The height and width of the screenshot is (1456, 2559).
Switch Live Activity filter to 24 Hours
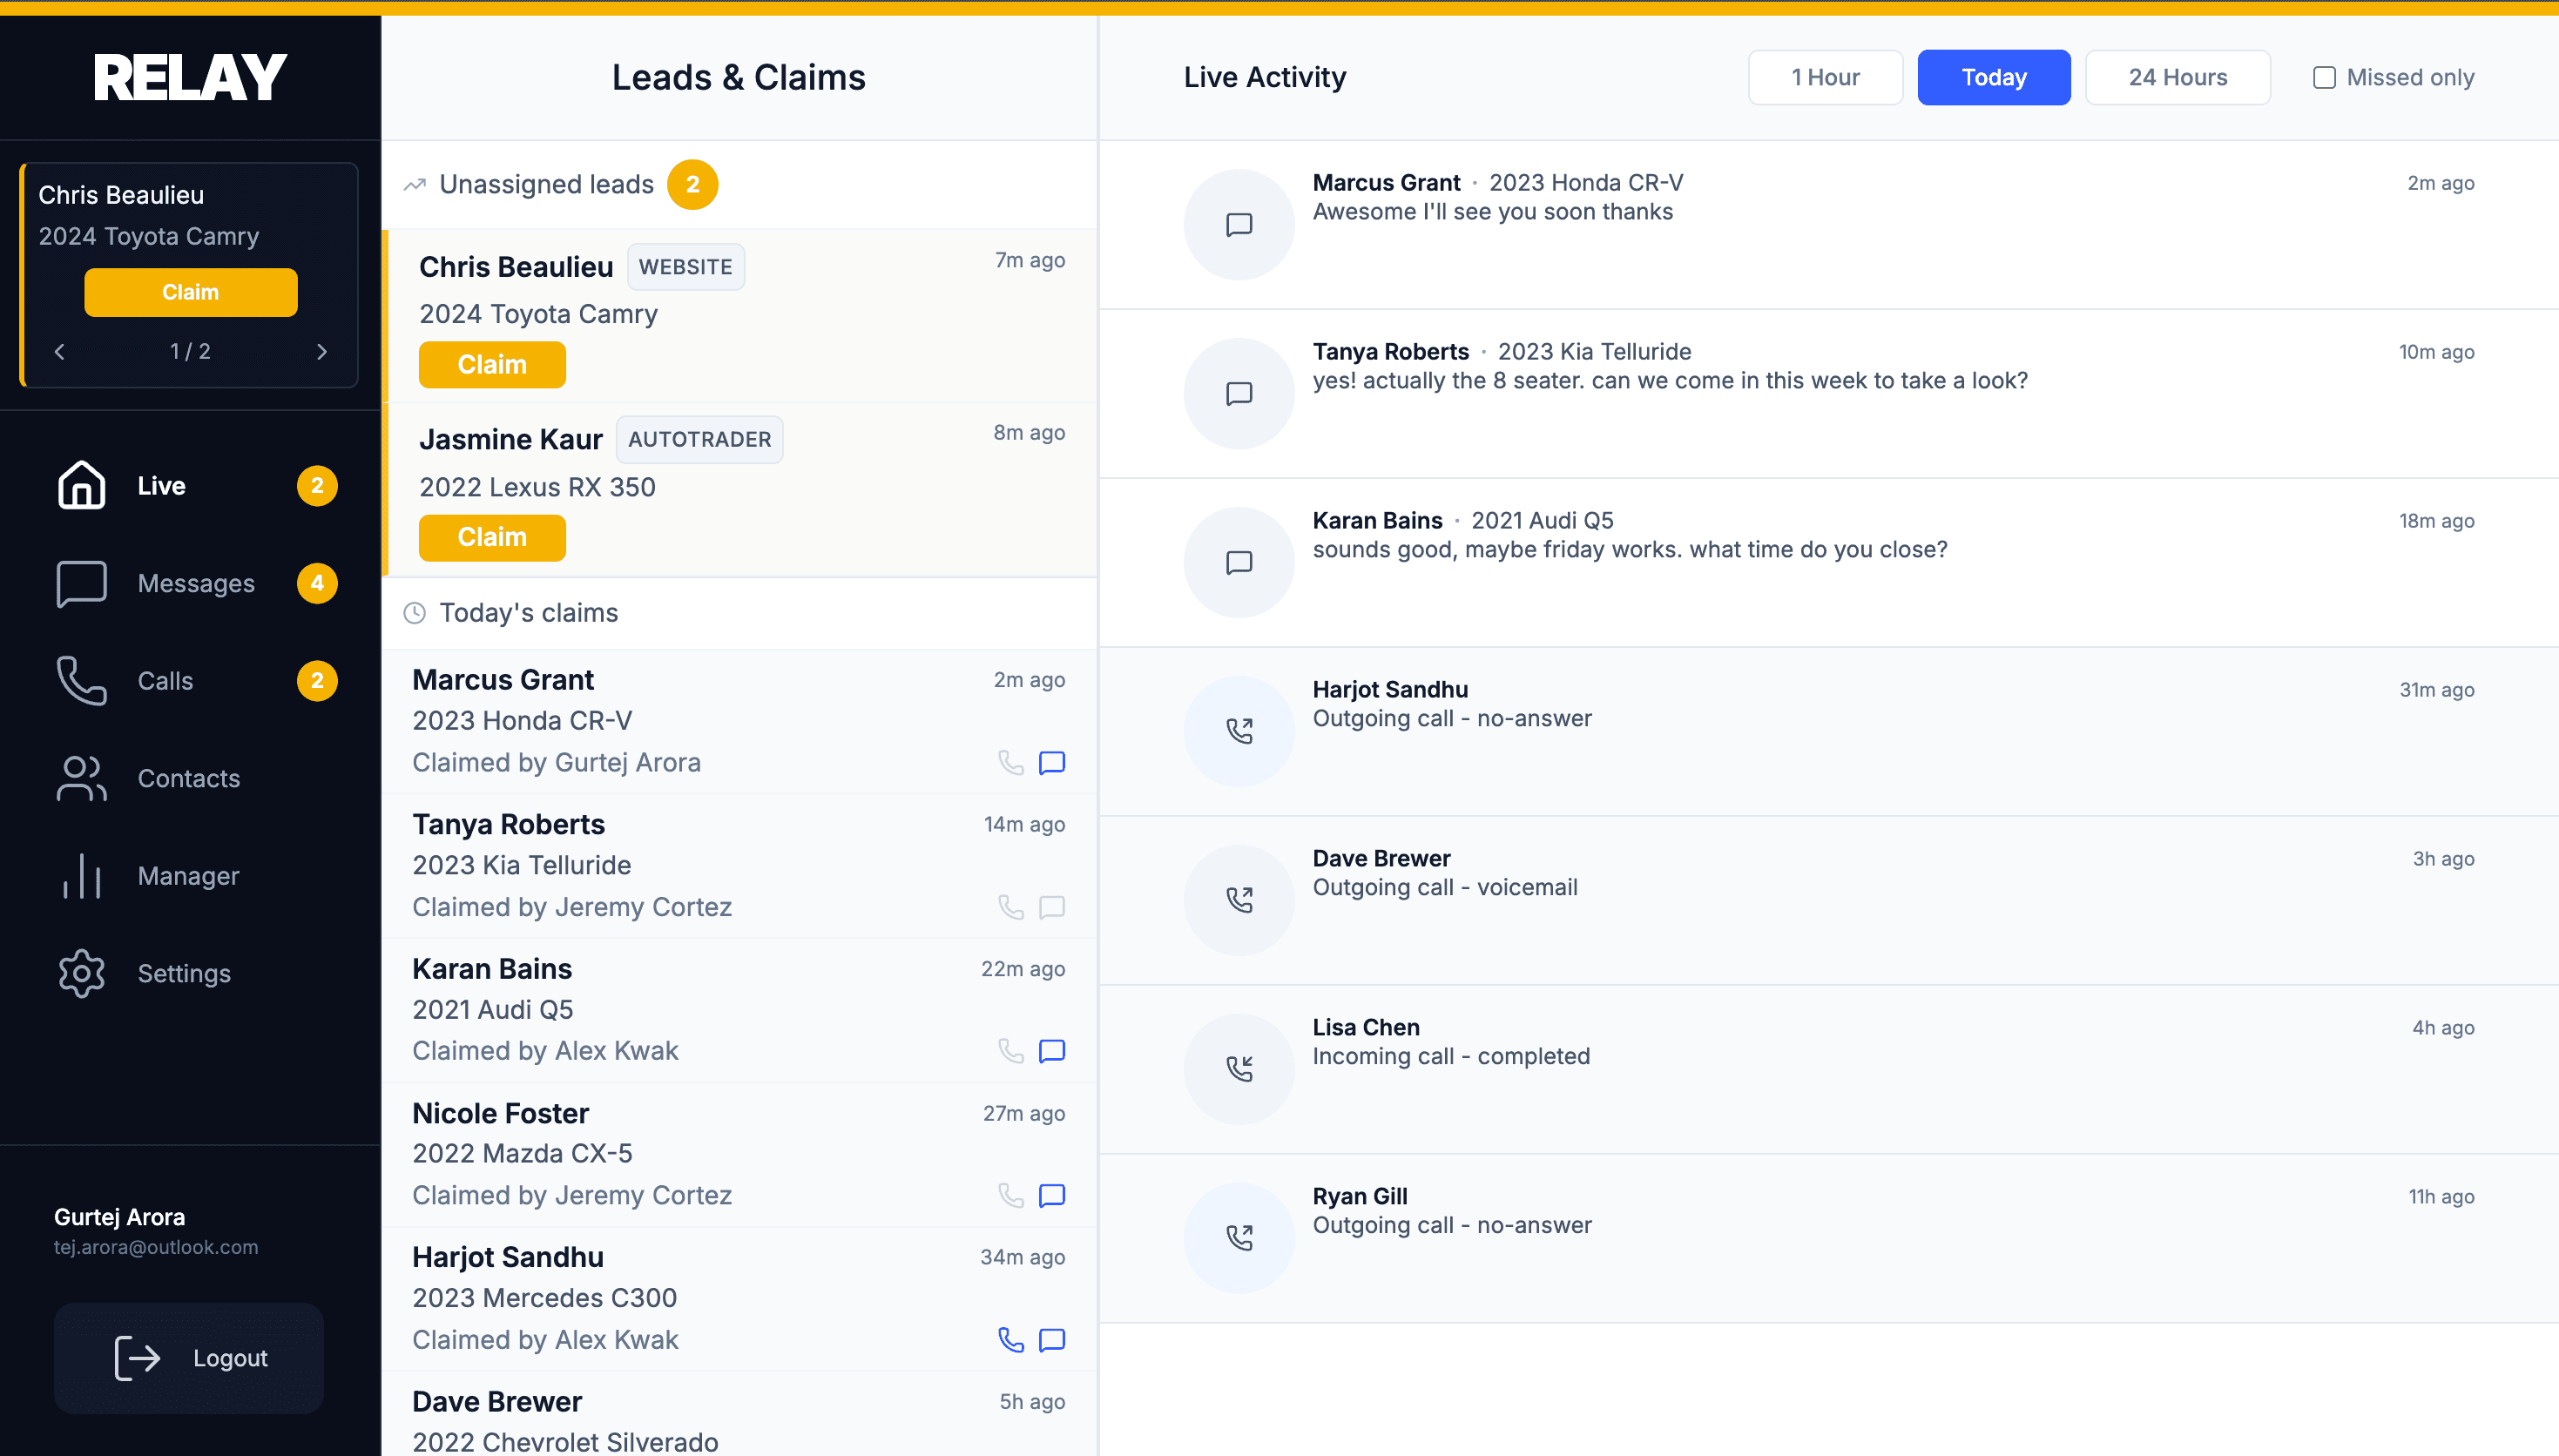[x=2178, y=77]
